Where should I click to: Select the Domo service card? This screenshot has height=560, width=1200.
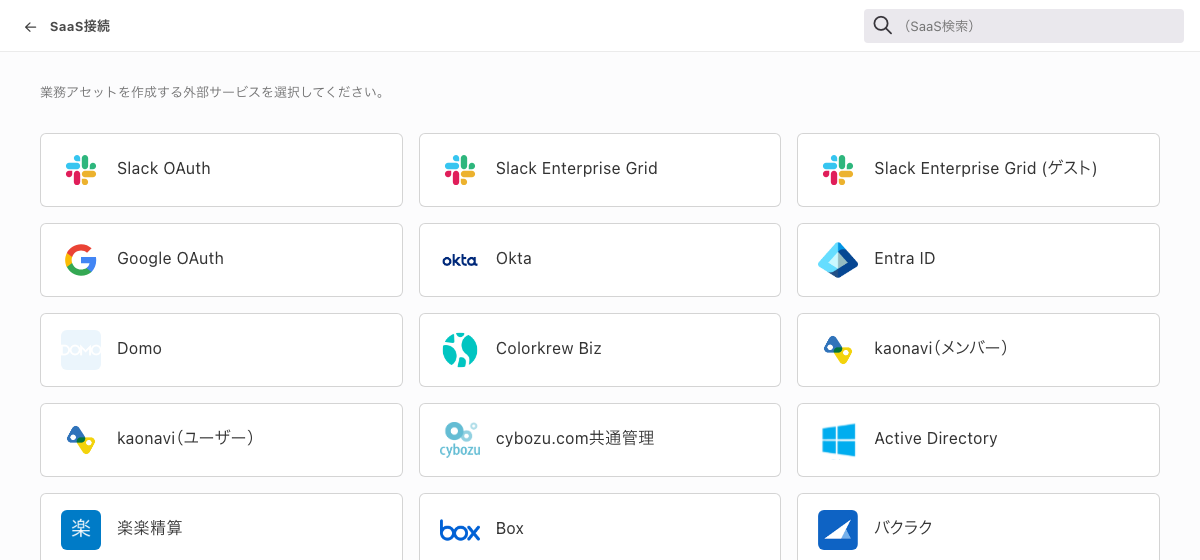pos(221,350)
